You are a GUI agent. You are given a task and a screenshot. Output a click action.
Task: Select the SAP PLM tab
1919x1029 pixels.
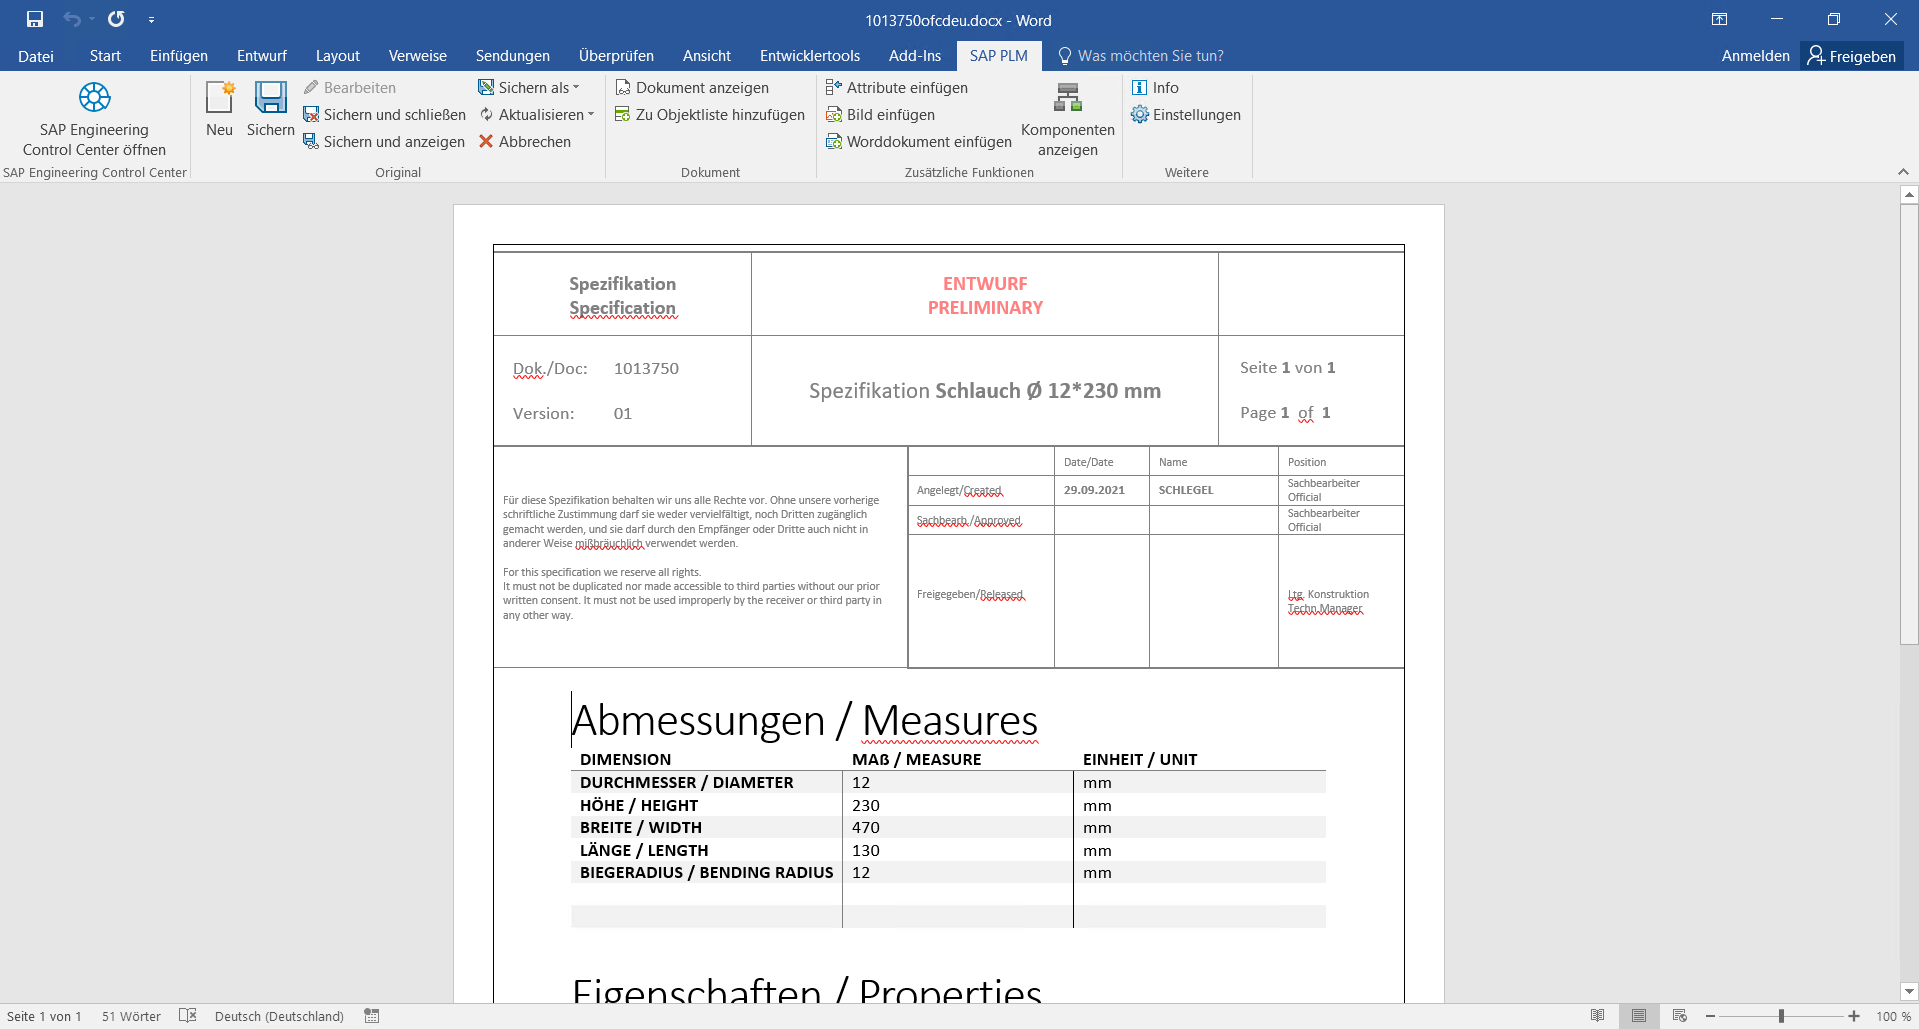pyautogui.click(x=999, y=56)
